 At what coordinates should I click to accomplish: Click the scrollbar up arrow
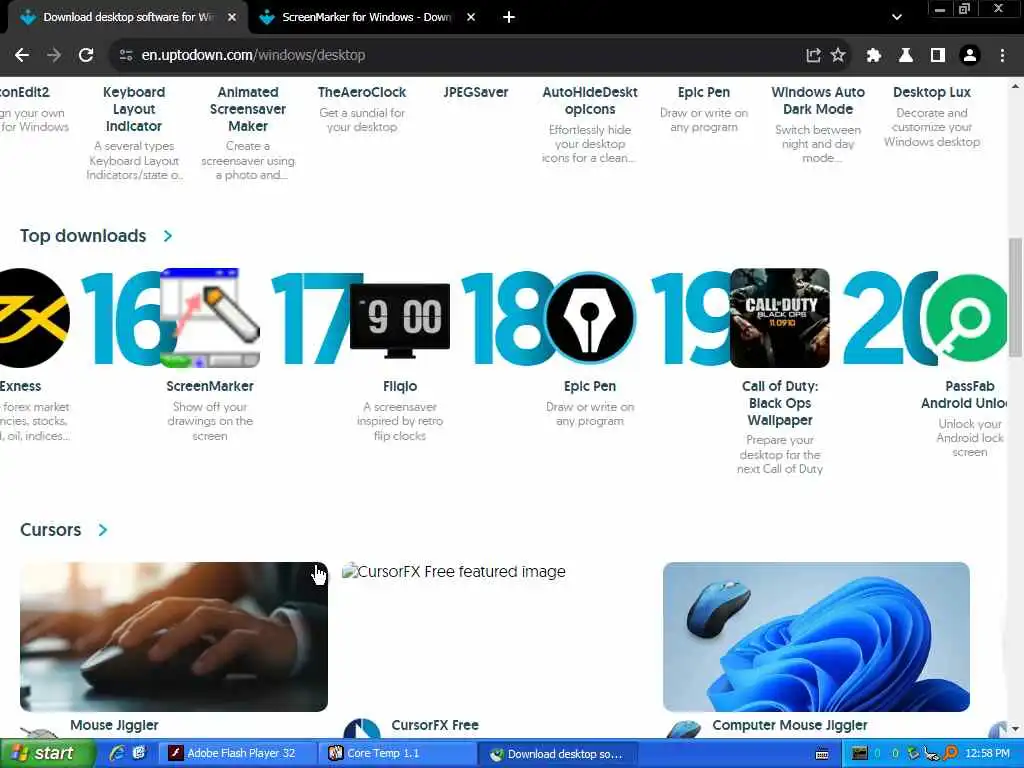[1015, 86]
